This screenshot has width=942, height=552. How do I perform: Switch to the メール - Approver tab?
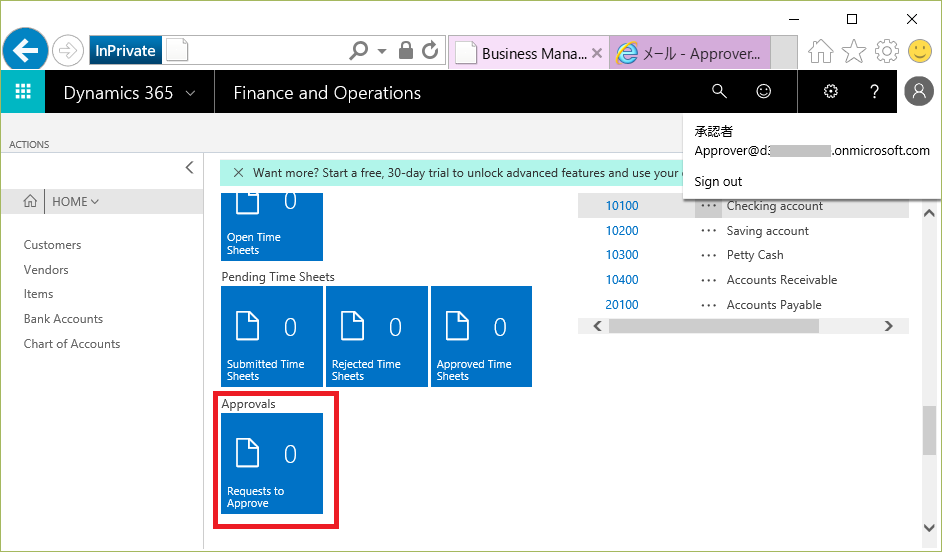(x=690, y=53)
